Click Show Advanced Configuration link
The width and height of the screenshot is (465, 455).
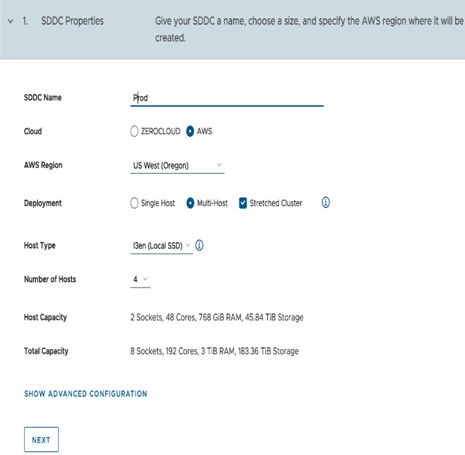(x=86, y=394)
